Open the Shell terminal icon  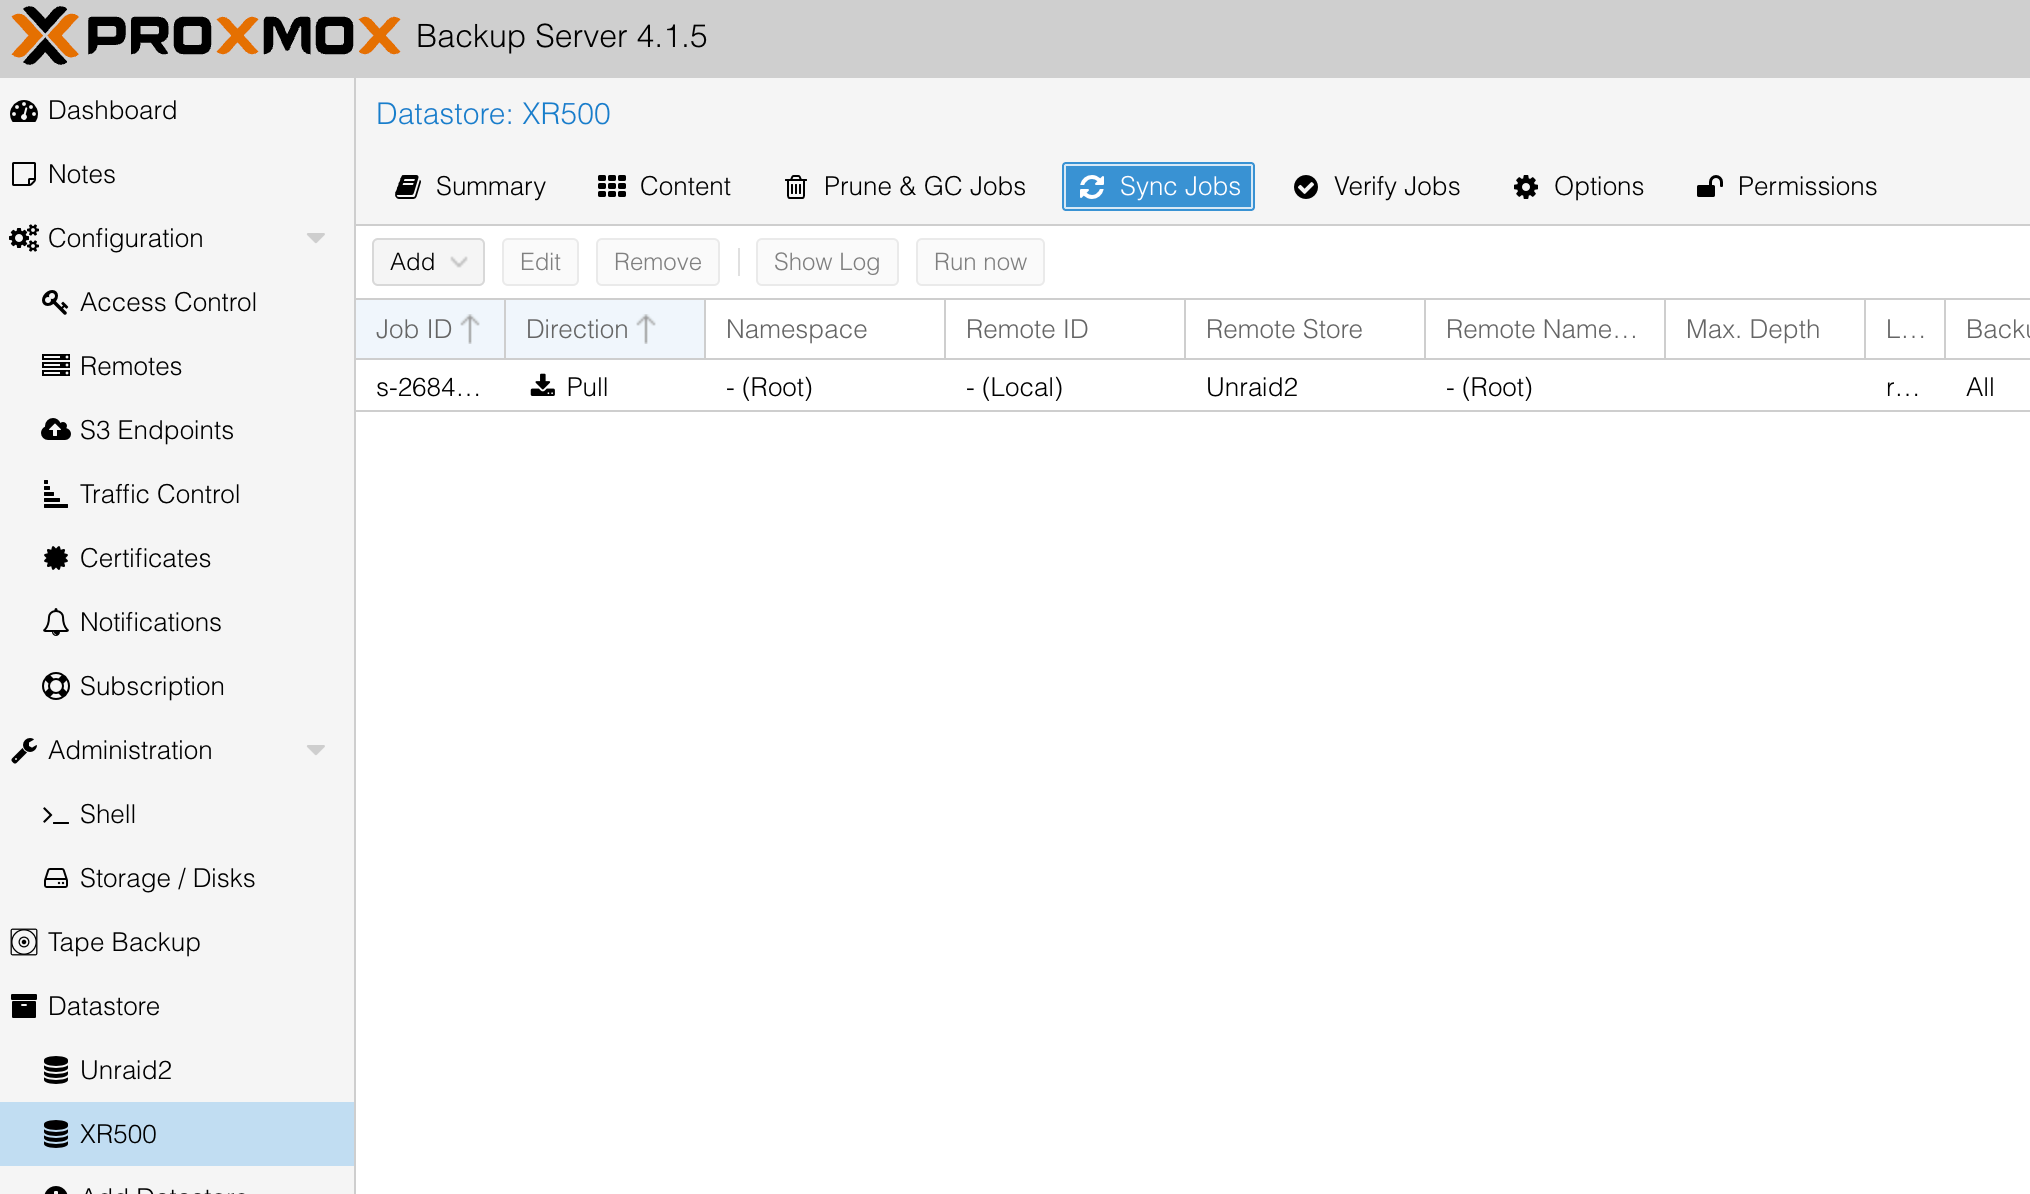[x=55, y=814]
